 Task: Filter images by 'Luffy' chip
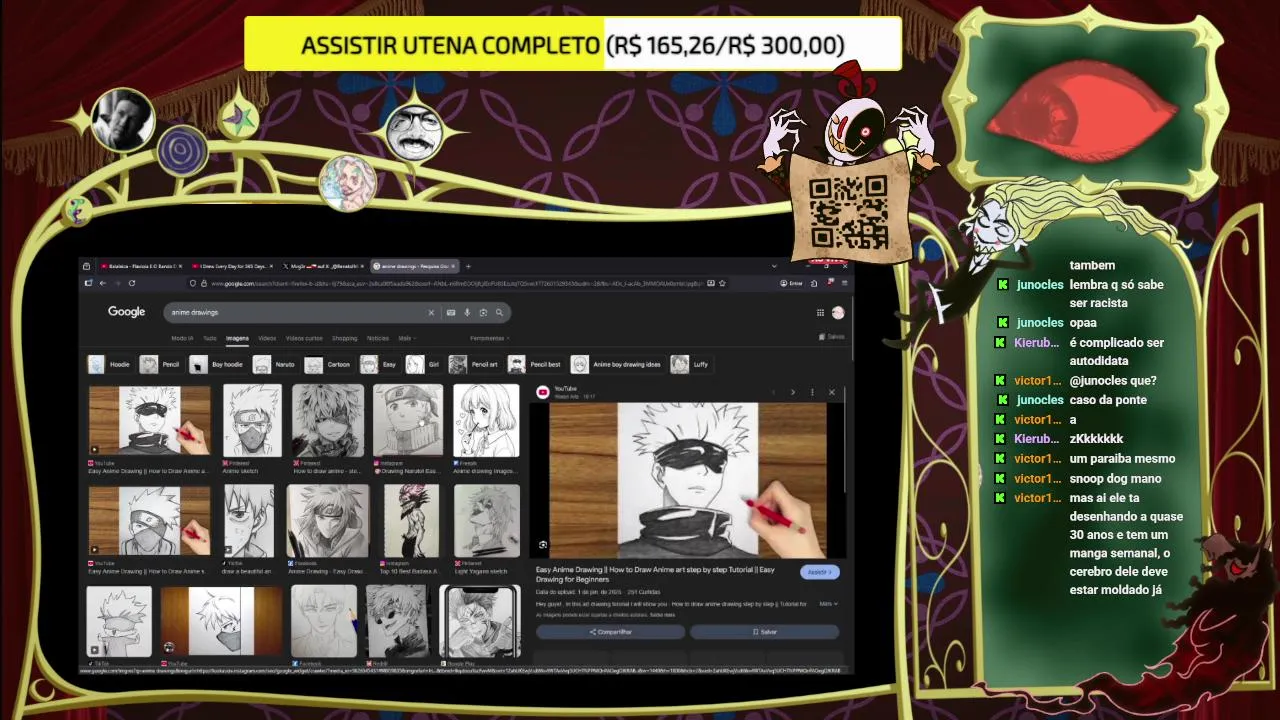[x=690, y=364]
